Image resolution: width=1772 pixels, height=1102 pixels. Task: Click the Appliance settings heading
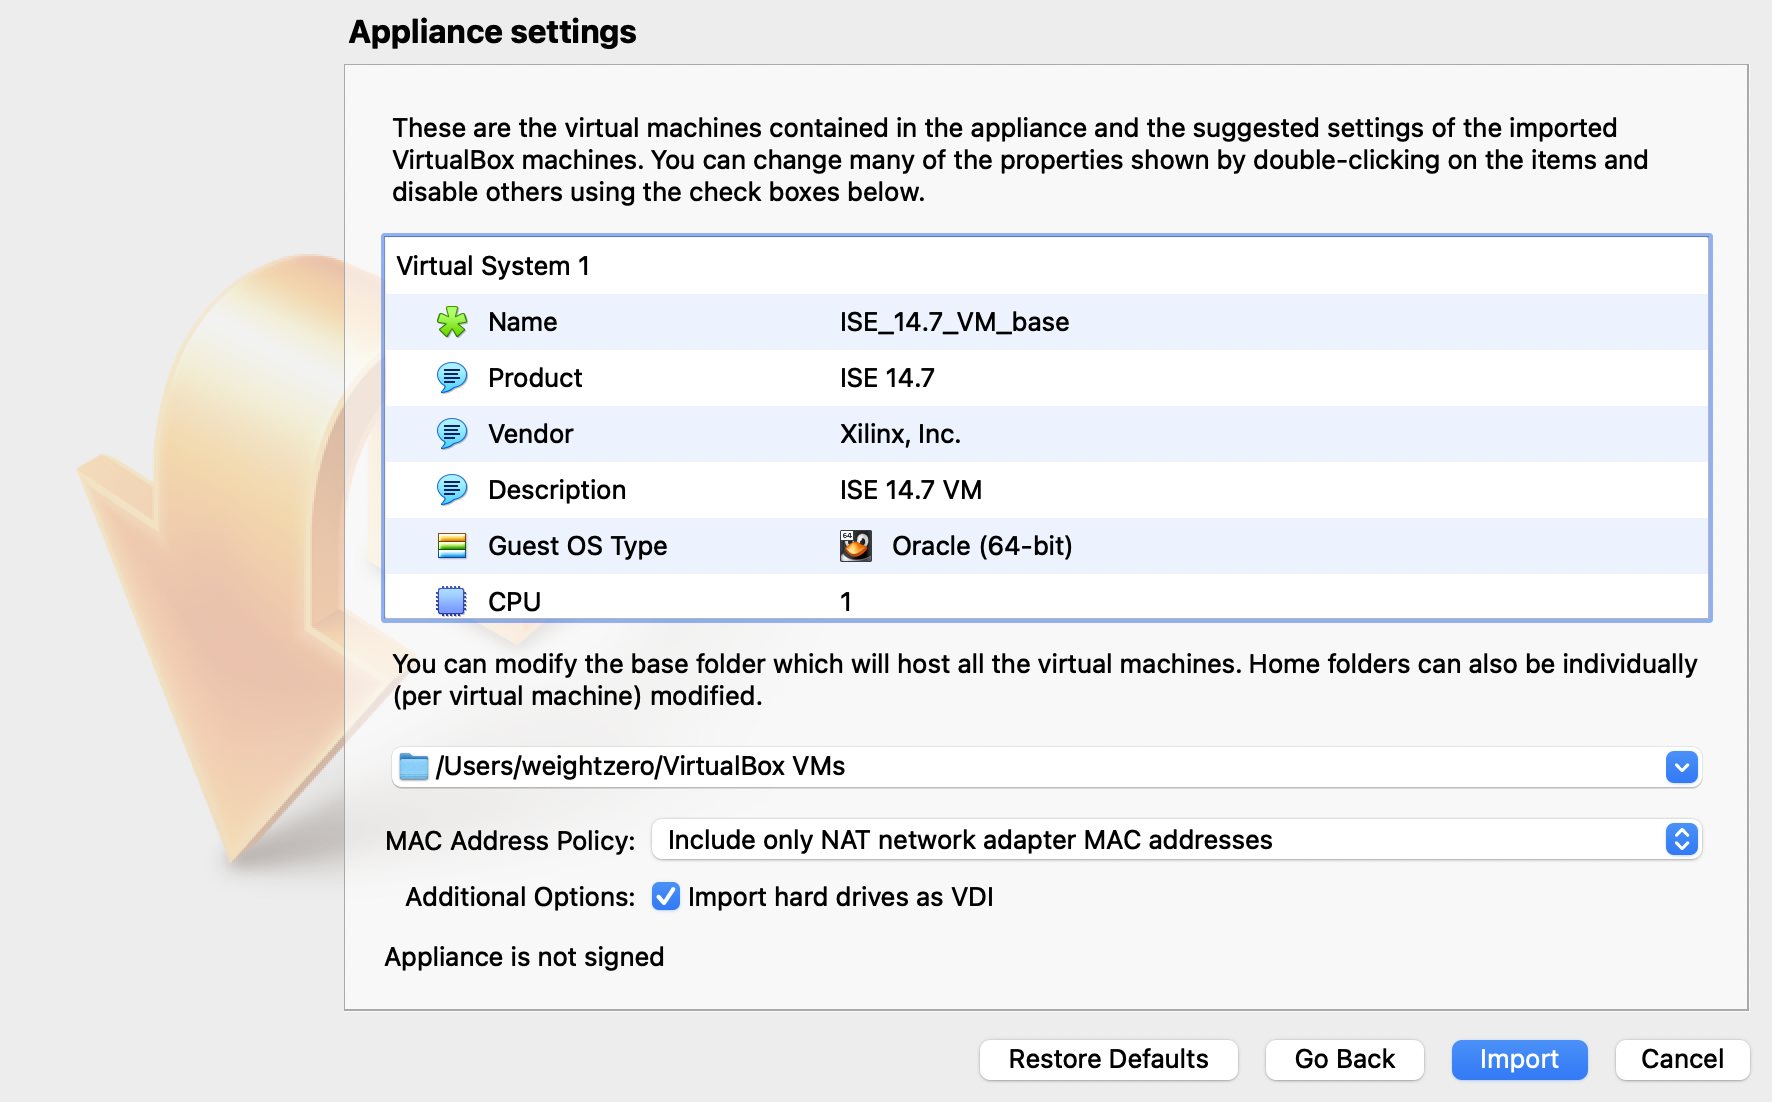click(x=493, y=32)
